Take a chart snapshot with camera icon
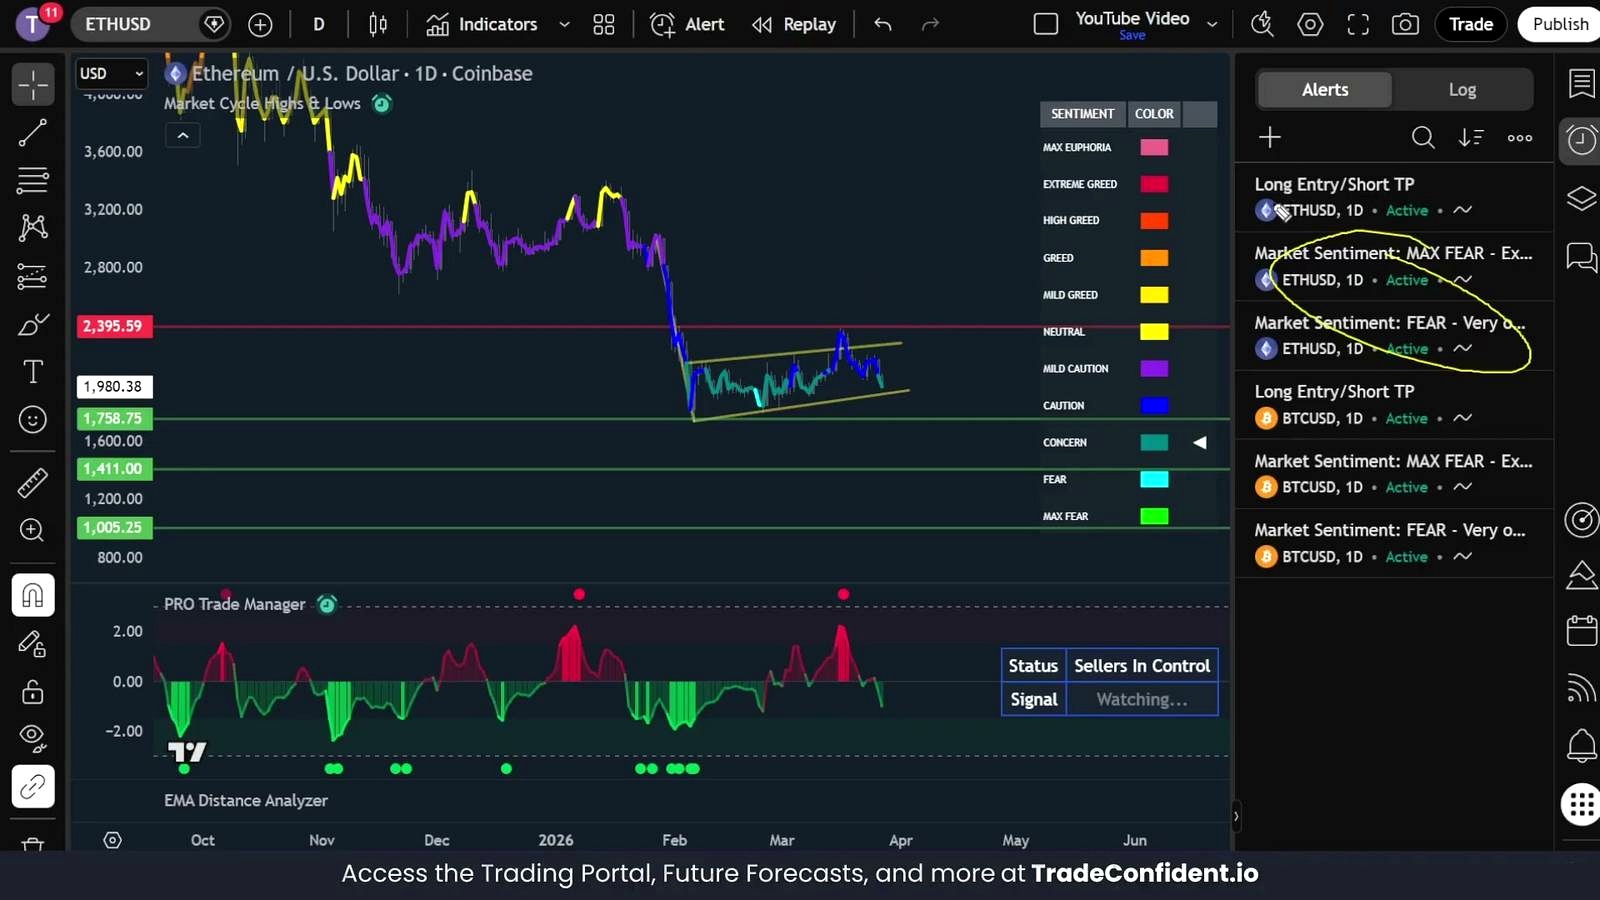This screenshot has width=1600, height=900. 1405,24
